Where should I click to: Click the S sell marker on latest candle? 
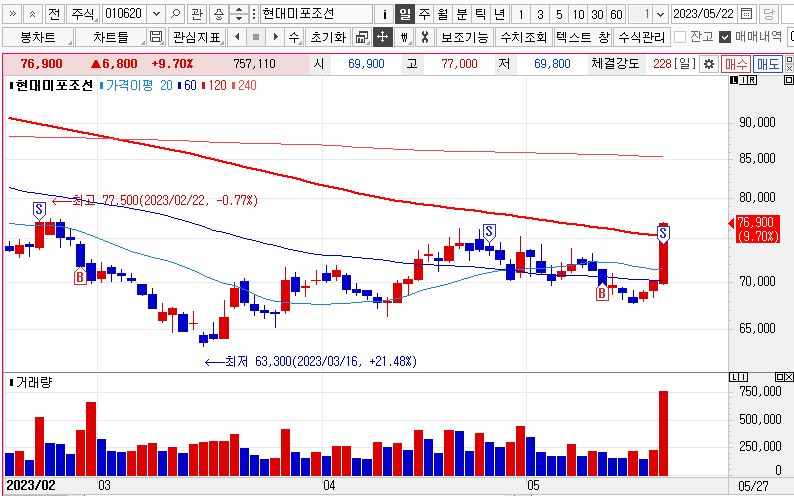pyautogui.click(x=663, y=234)
